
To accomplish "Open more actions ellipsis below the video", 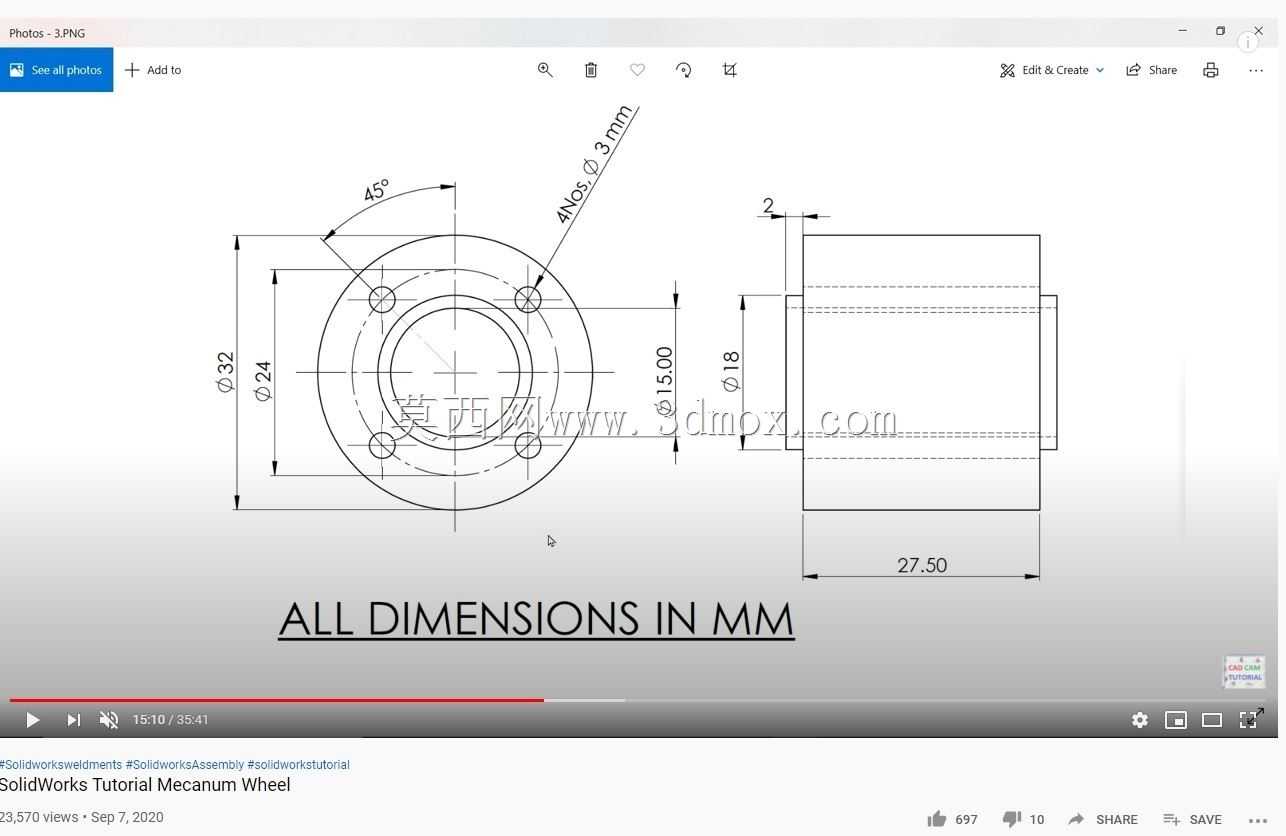I will click(x=1258, y=820).
